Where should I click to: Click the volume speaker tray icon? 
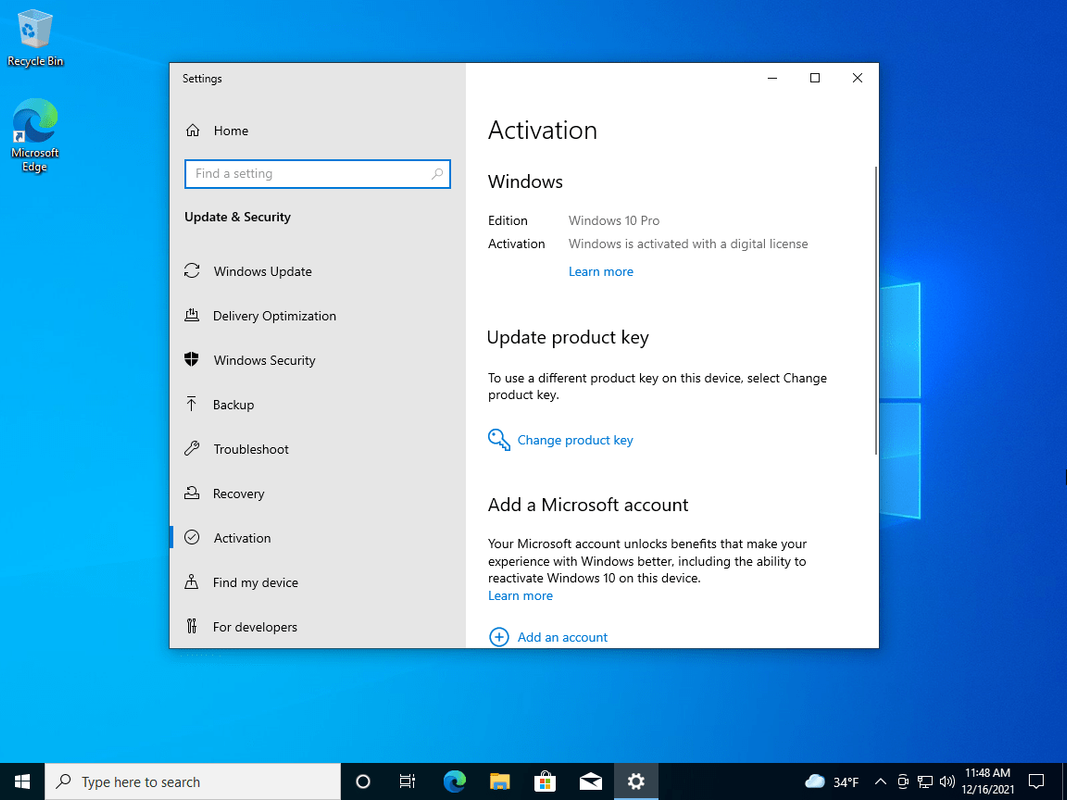(x=947, y=782)
